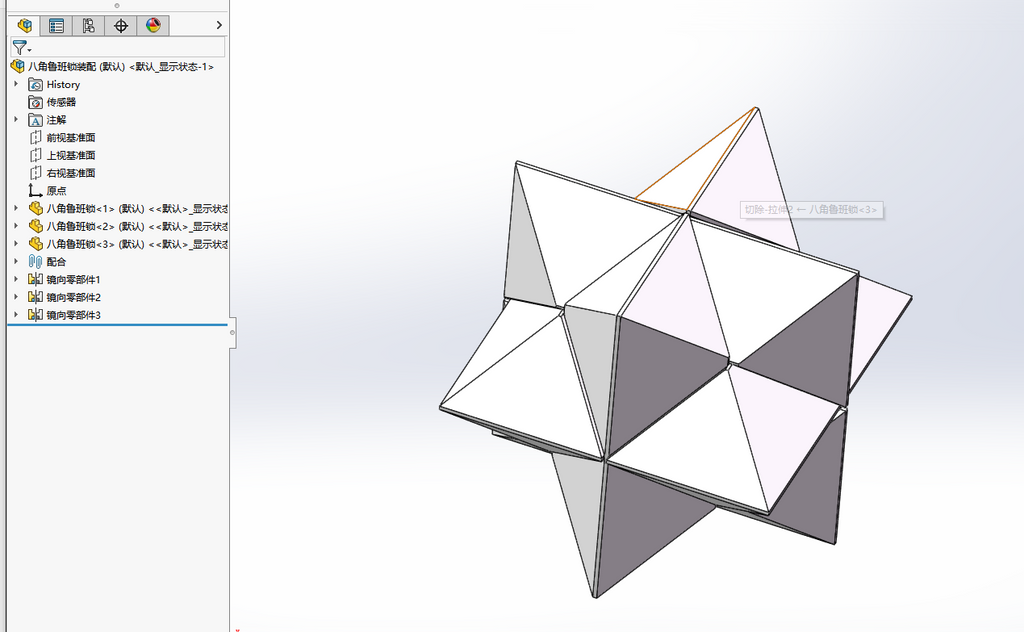Select the 传感器 label in the tree
This screenshot has height=632, width=1024.
(x=61, y=102)
